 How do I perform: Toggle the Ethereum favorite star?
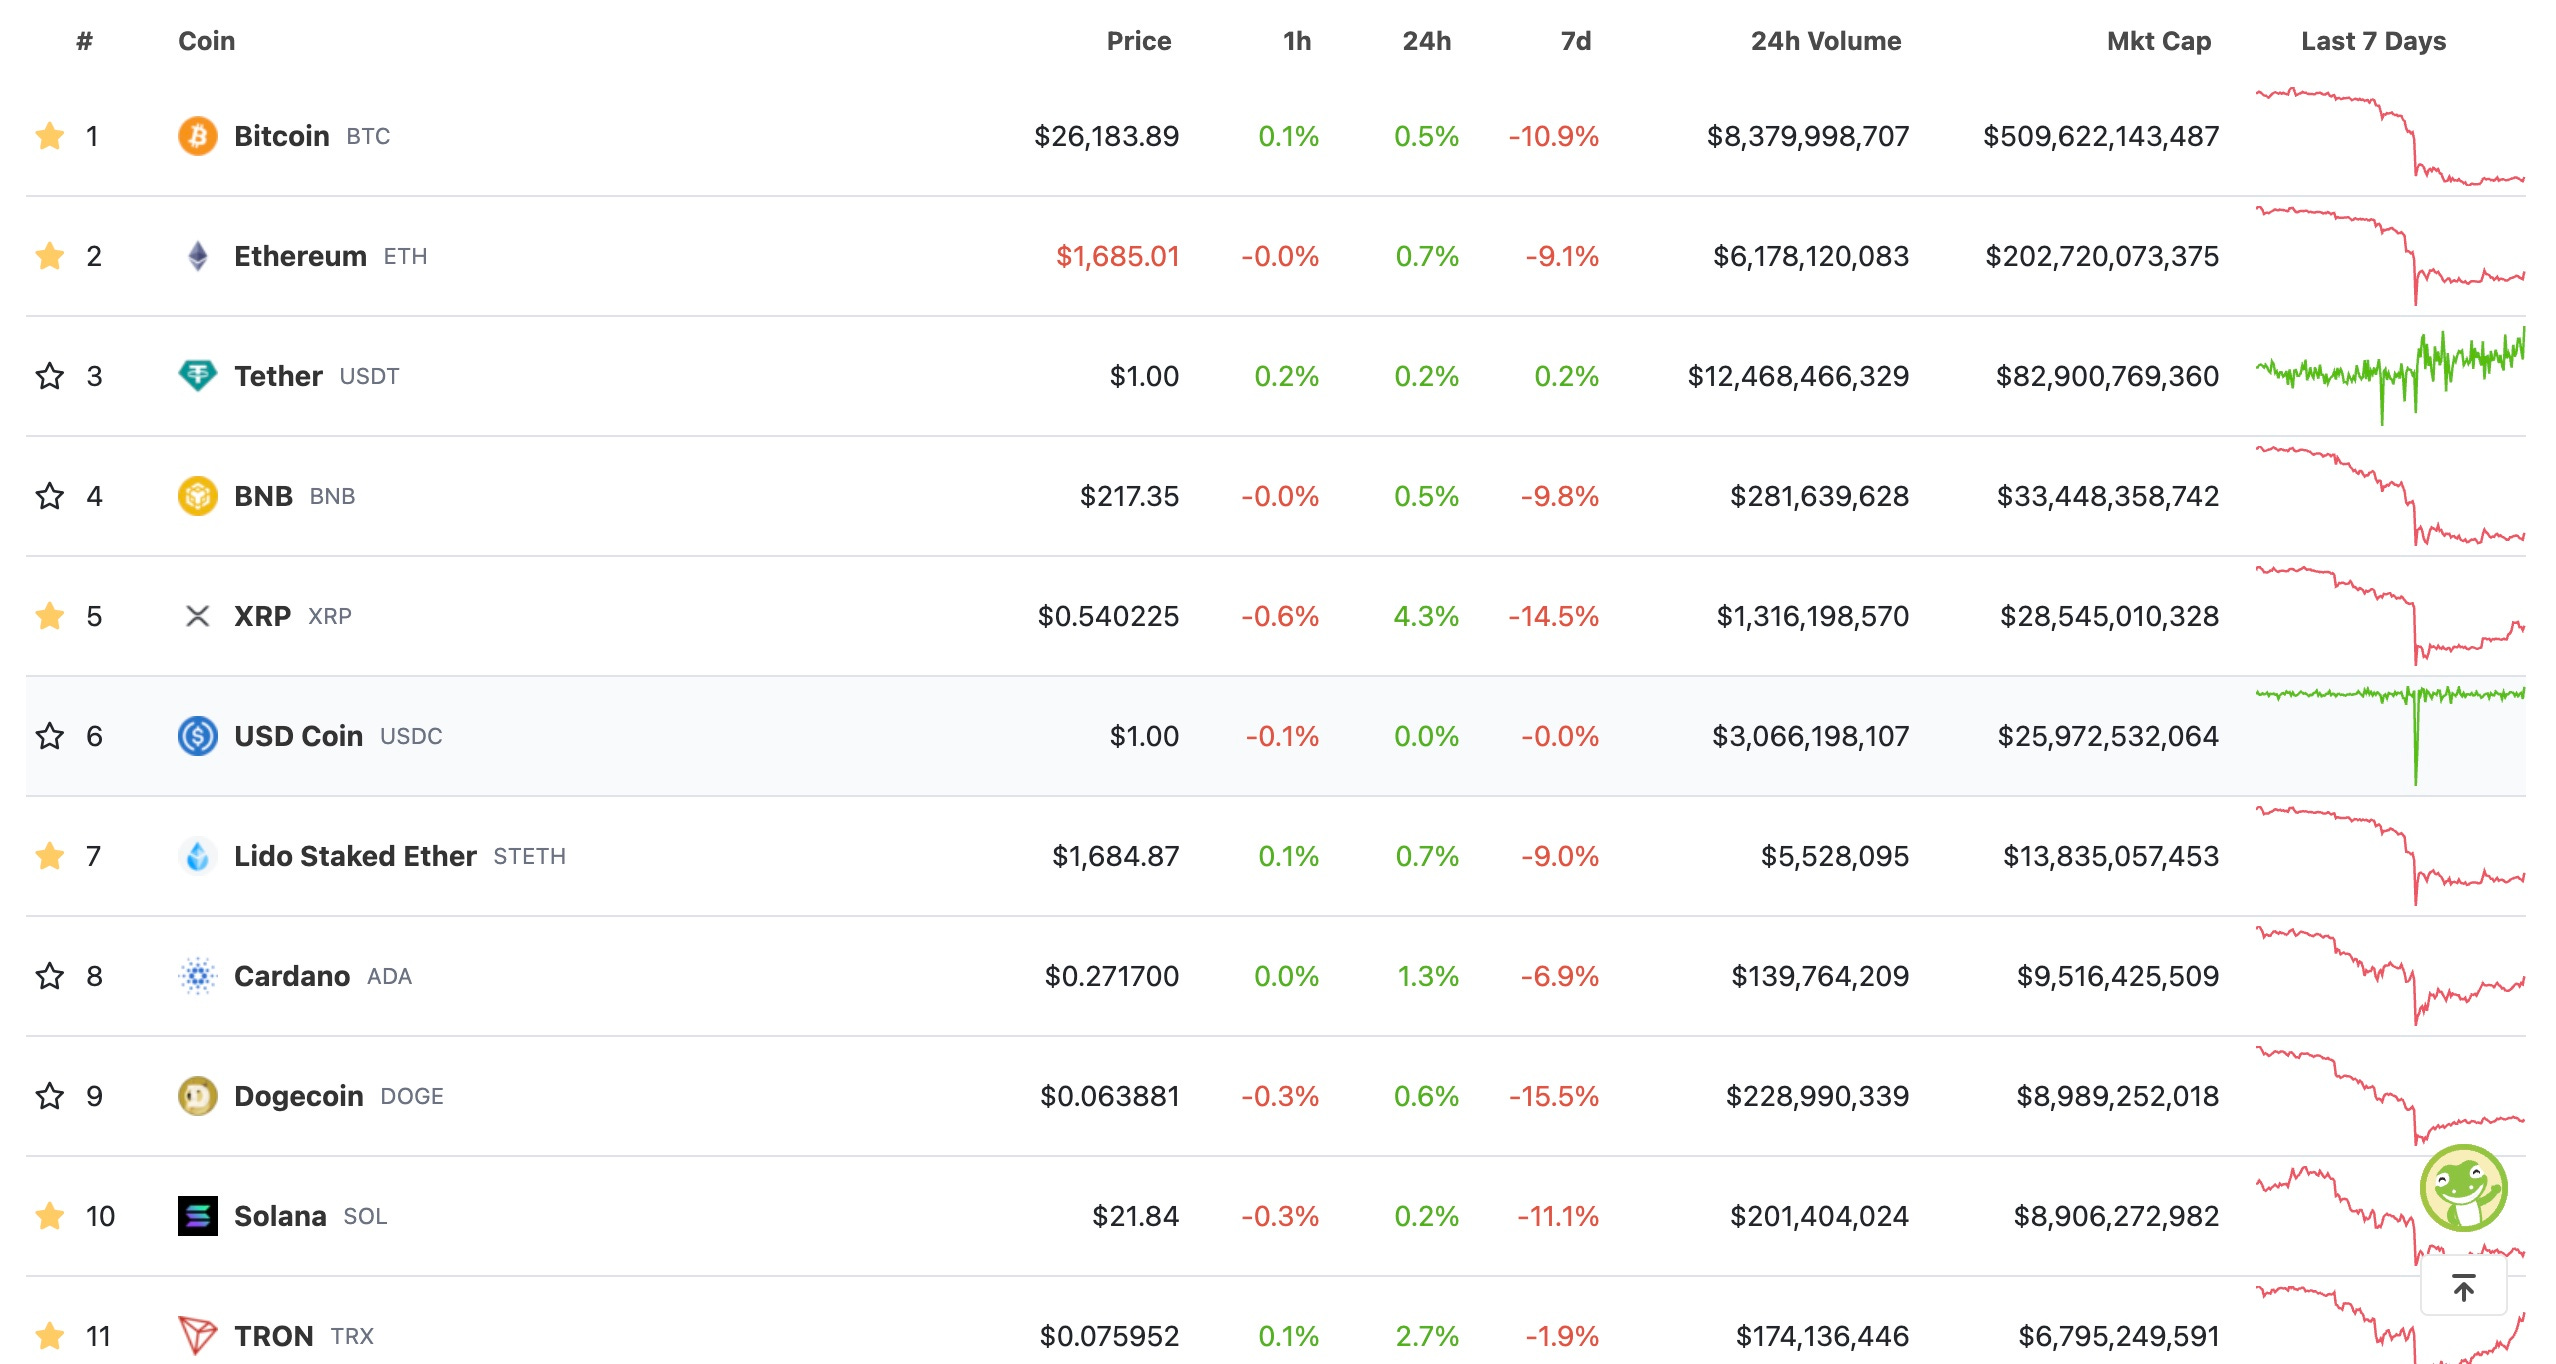(49, 256)
